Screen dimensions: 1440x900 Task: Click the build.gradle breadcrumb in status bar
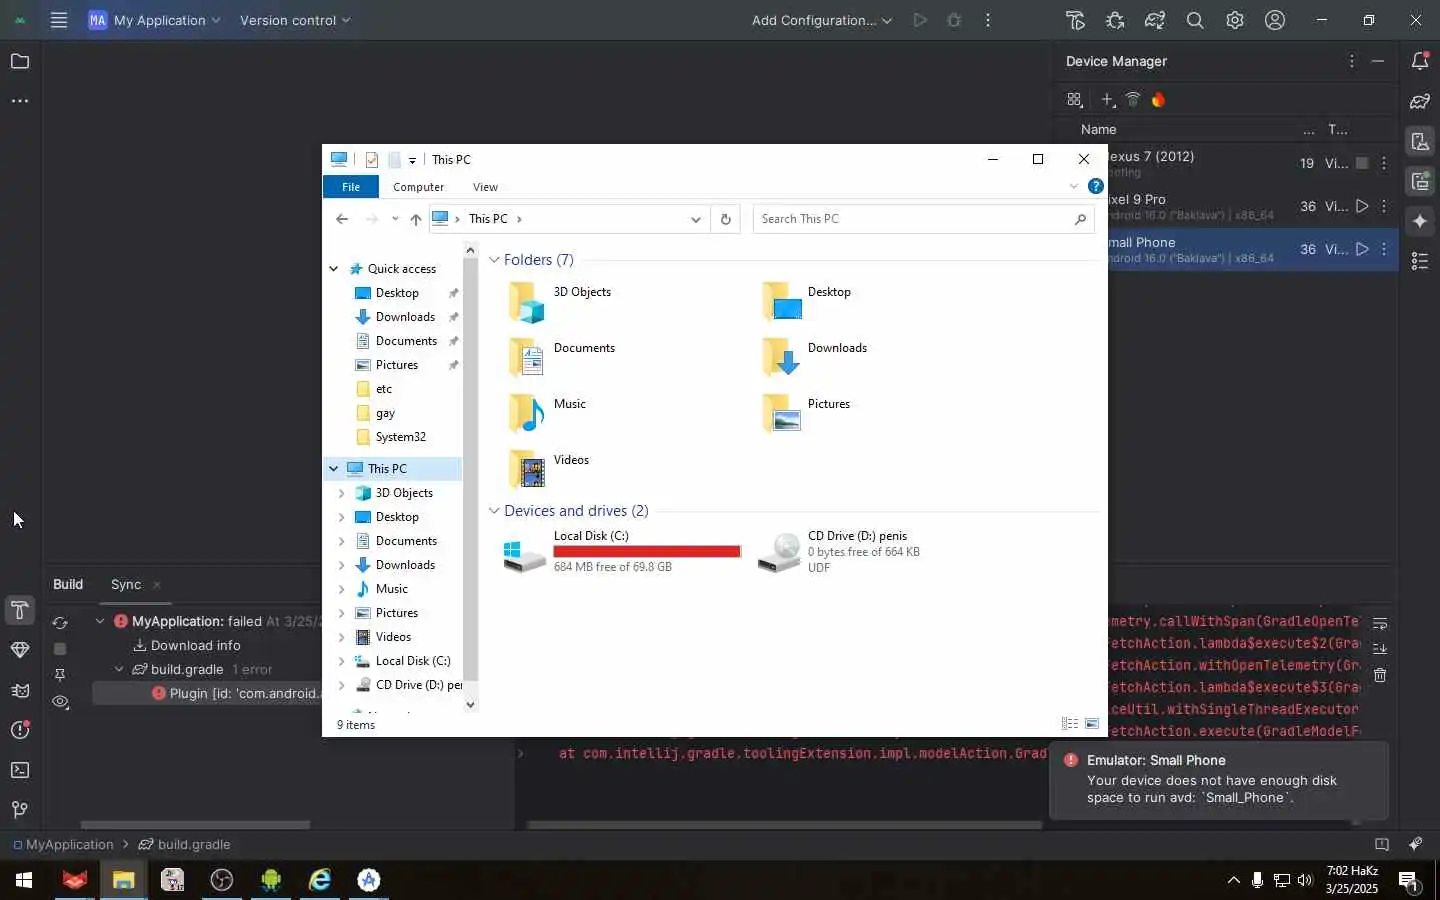[x=185, y=845]
